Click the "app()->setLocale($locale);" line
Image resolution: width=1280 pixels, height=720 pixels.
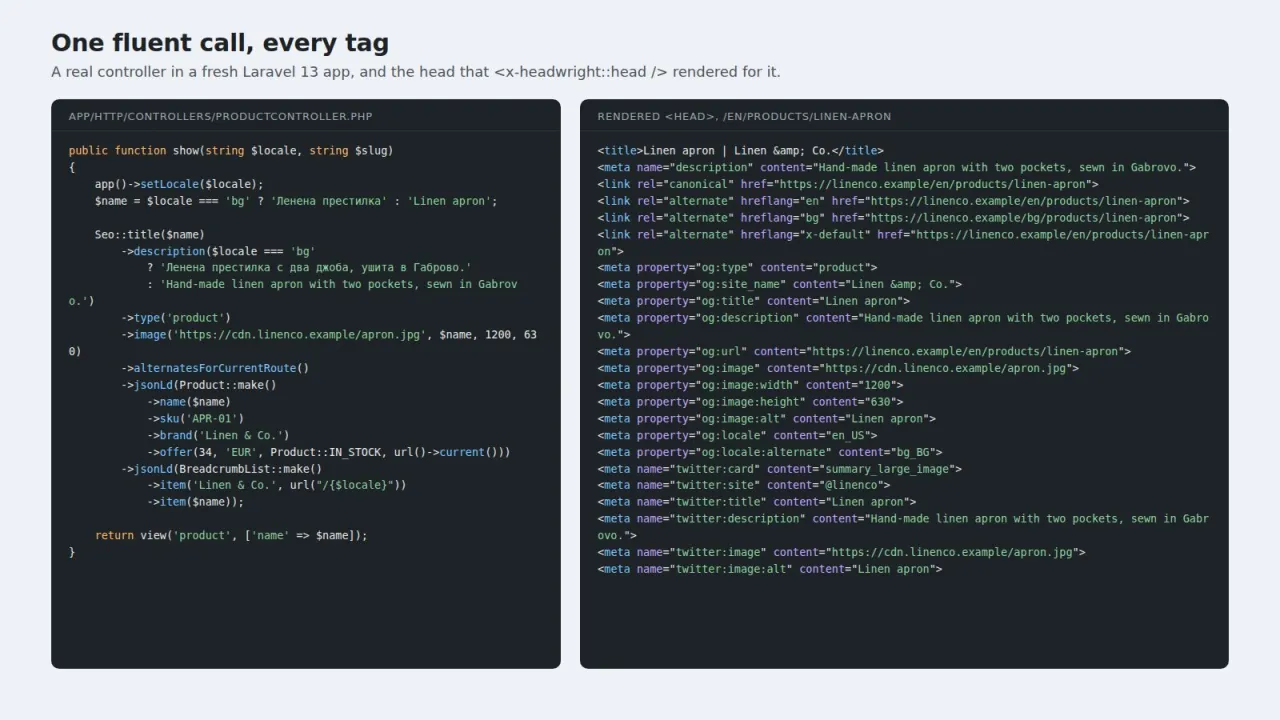click(x=179, y=184)
